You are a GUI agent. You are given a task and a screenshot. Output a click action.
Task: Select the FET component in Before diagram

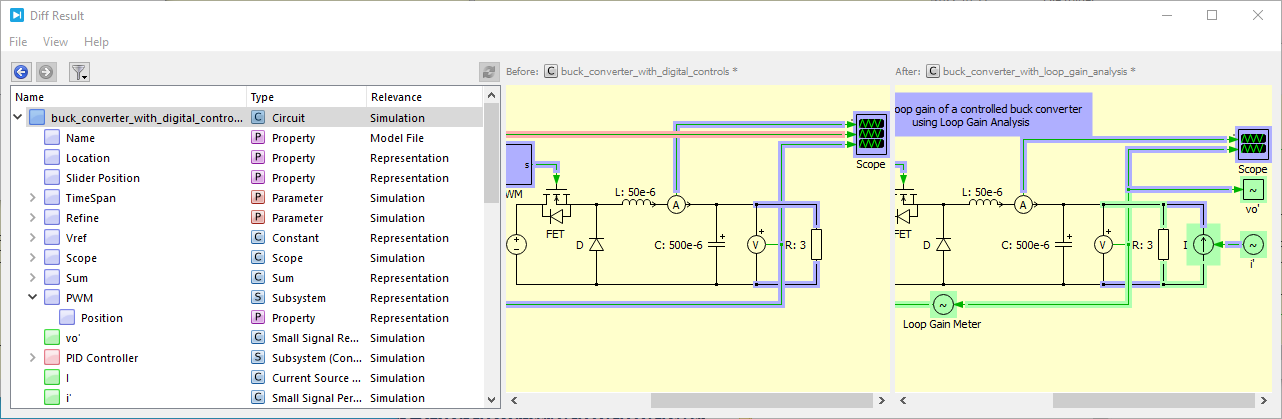coord(554,207)
